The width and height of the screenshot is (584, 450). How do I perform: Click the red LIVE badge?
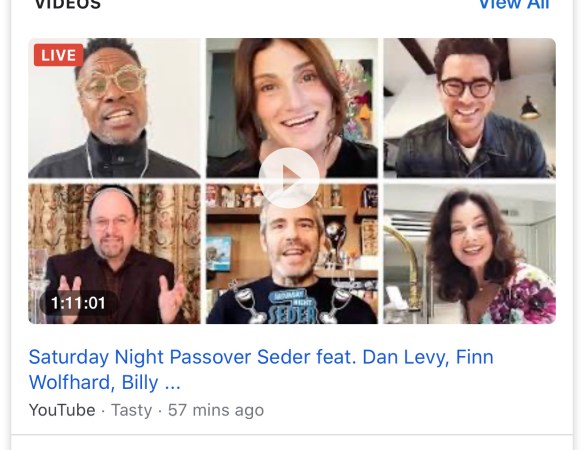[x=59, y=55]
